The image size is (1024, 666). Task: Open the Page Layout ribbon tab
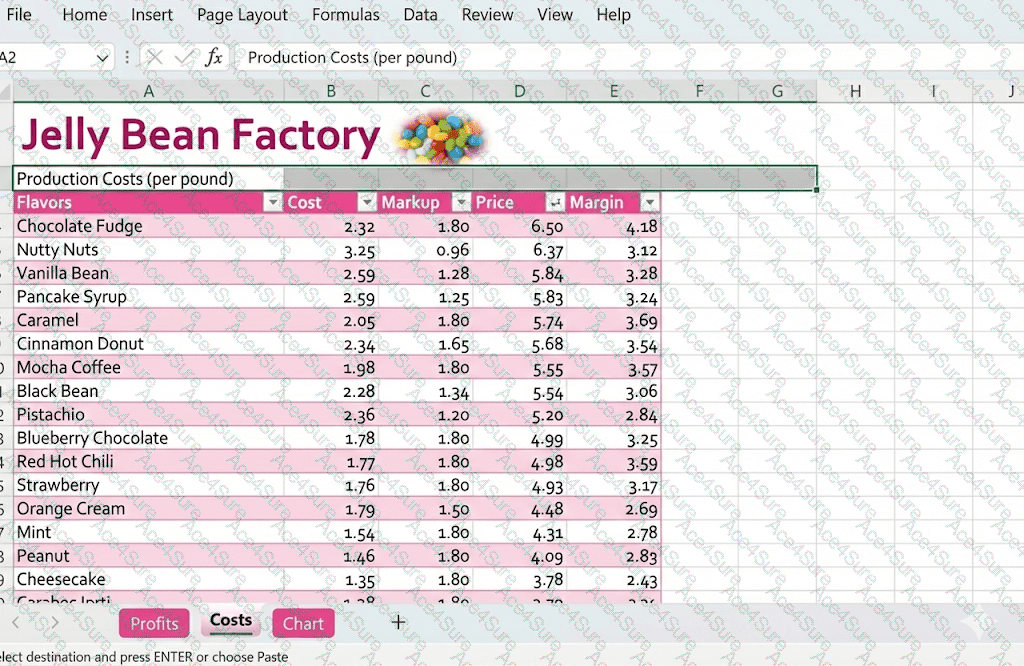click(242, 15)
